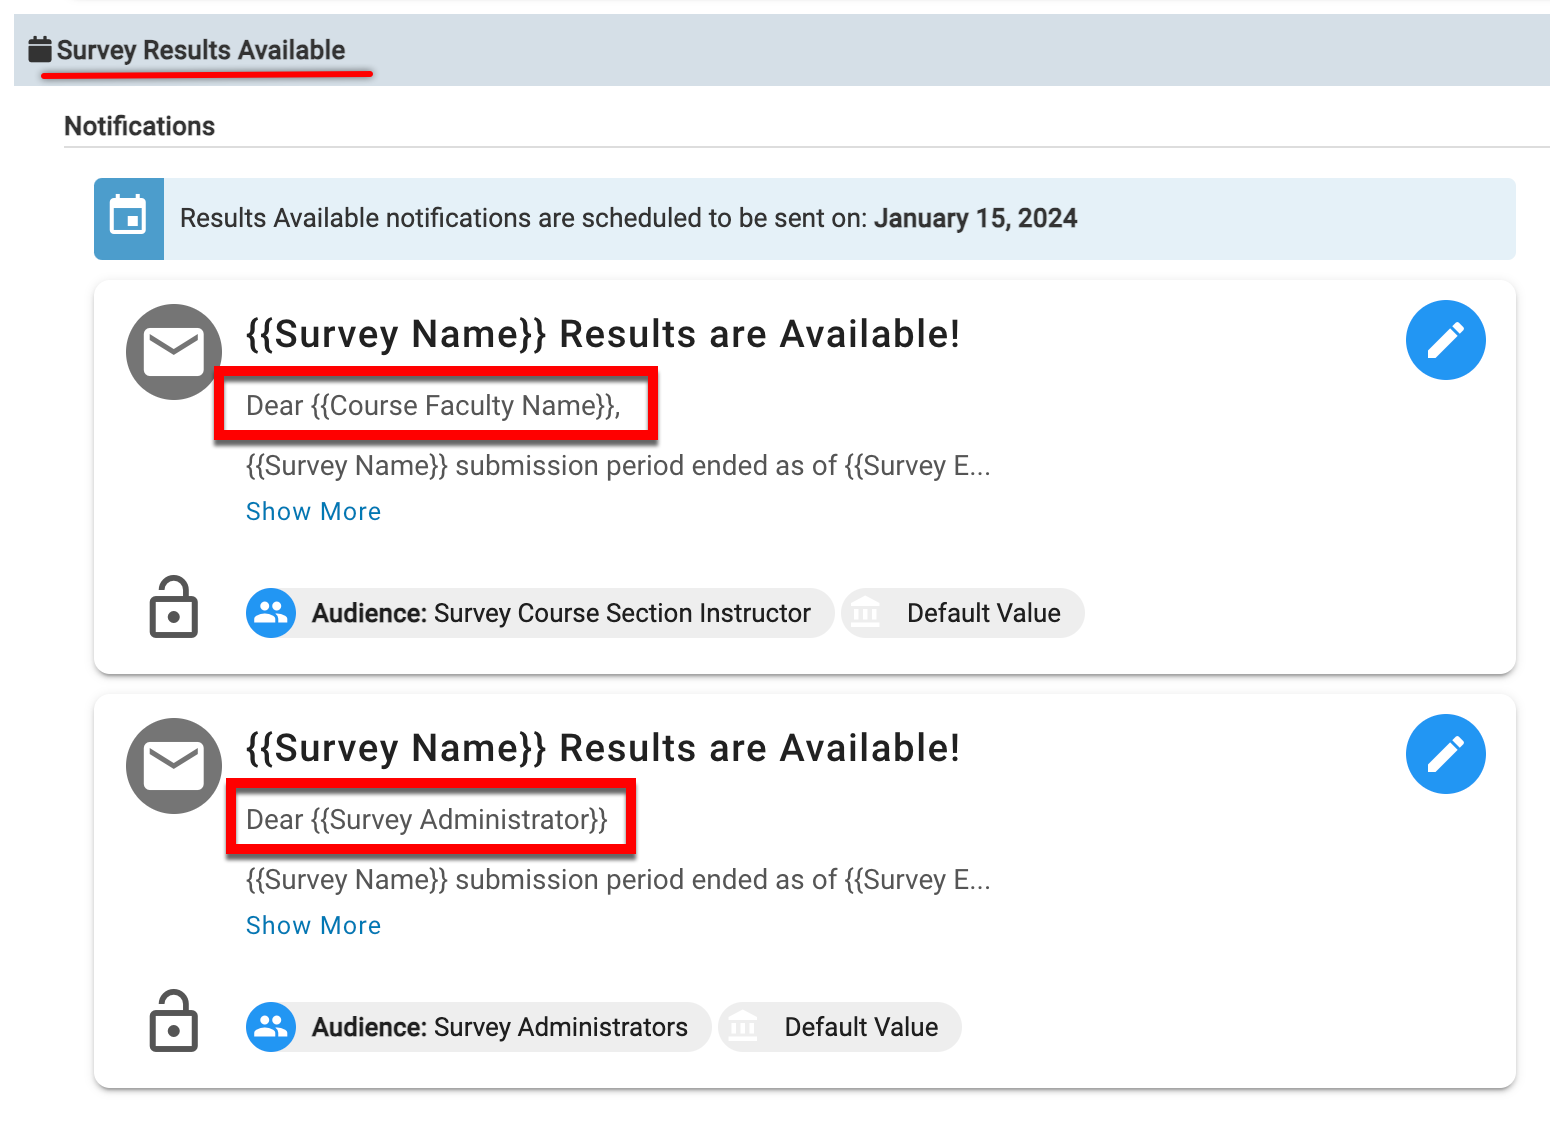The image size is (1550, 1134).
Task: Click people icon for Survey Course Section Instructor
Action: 271,613
